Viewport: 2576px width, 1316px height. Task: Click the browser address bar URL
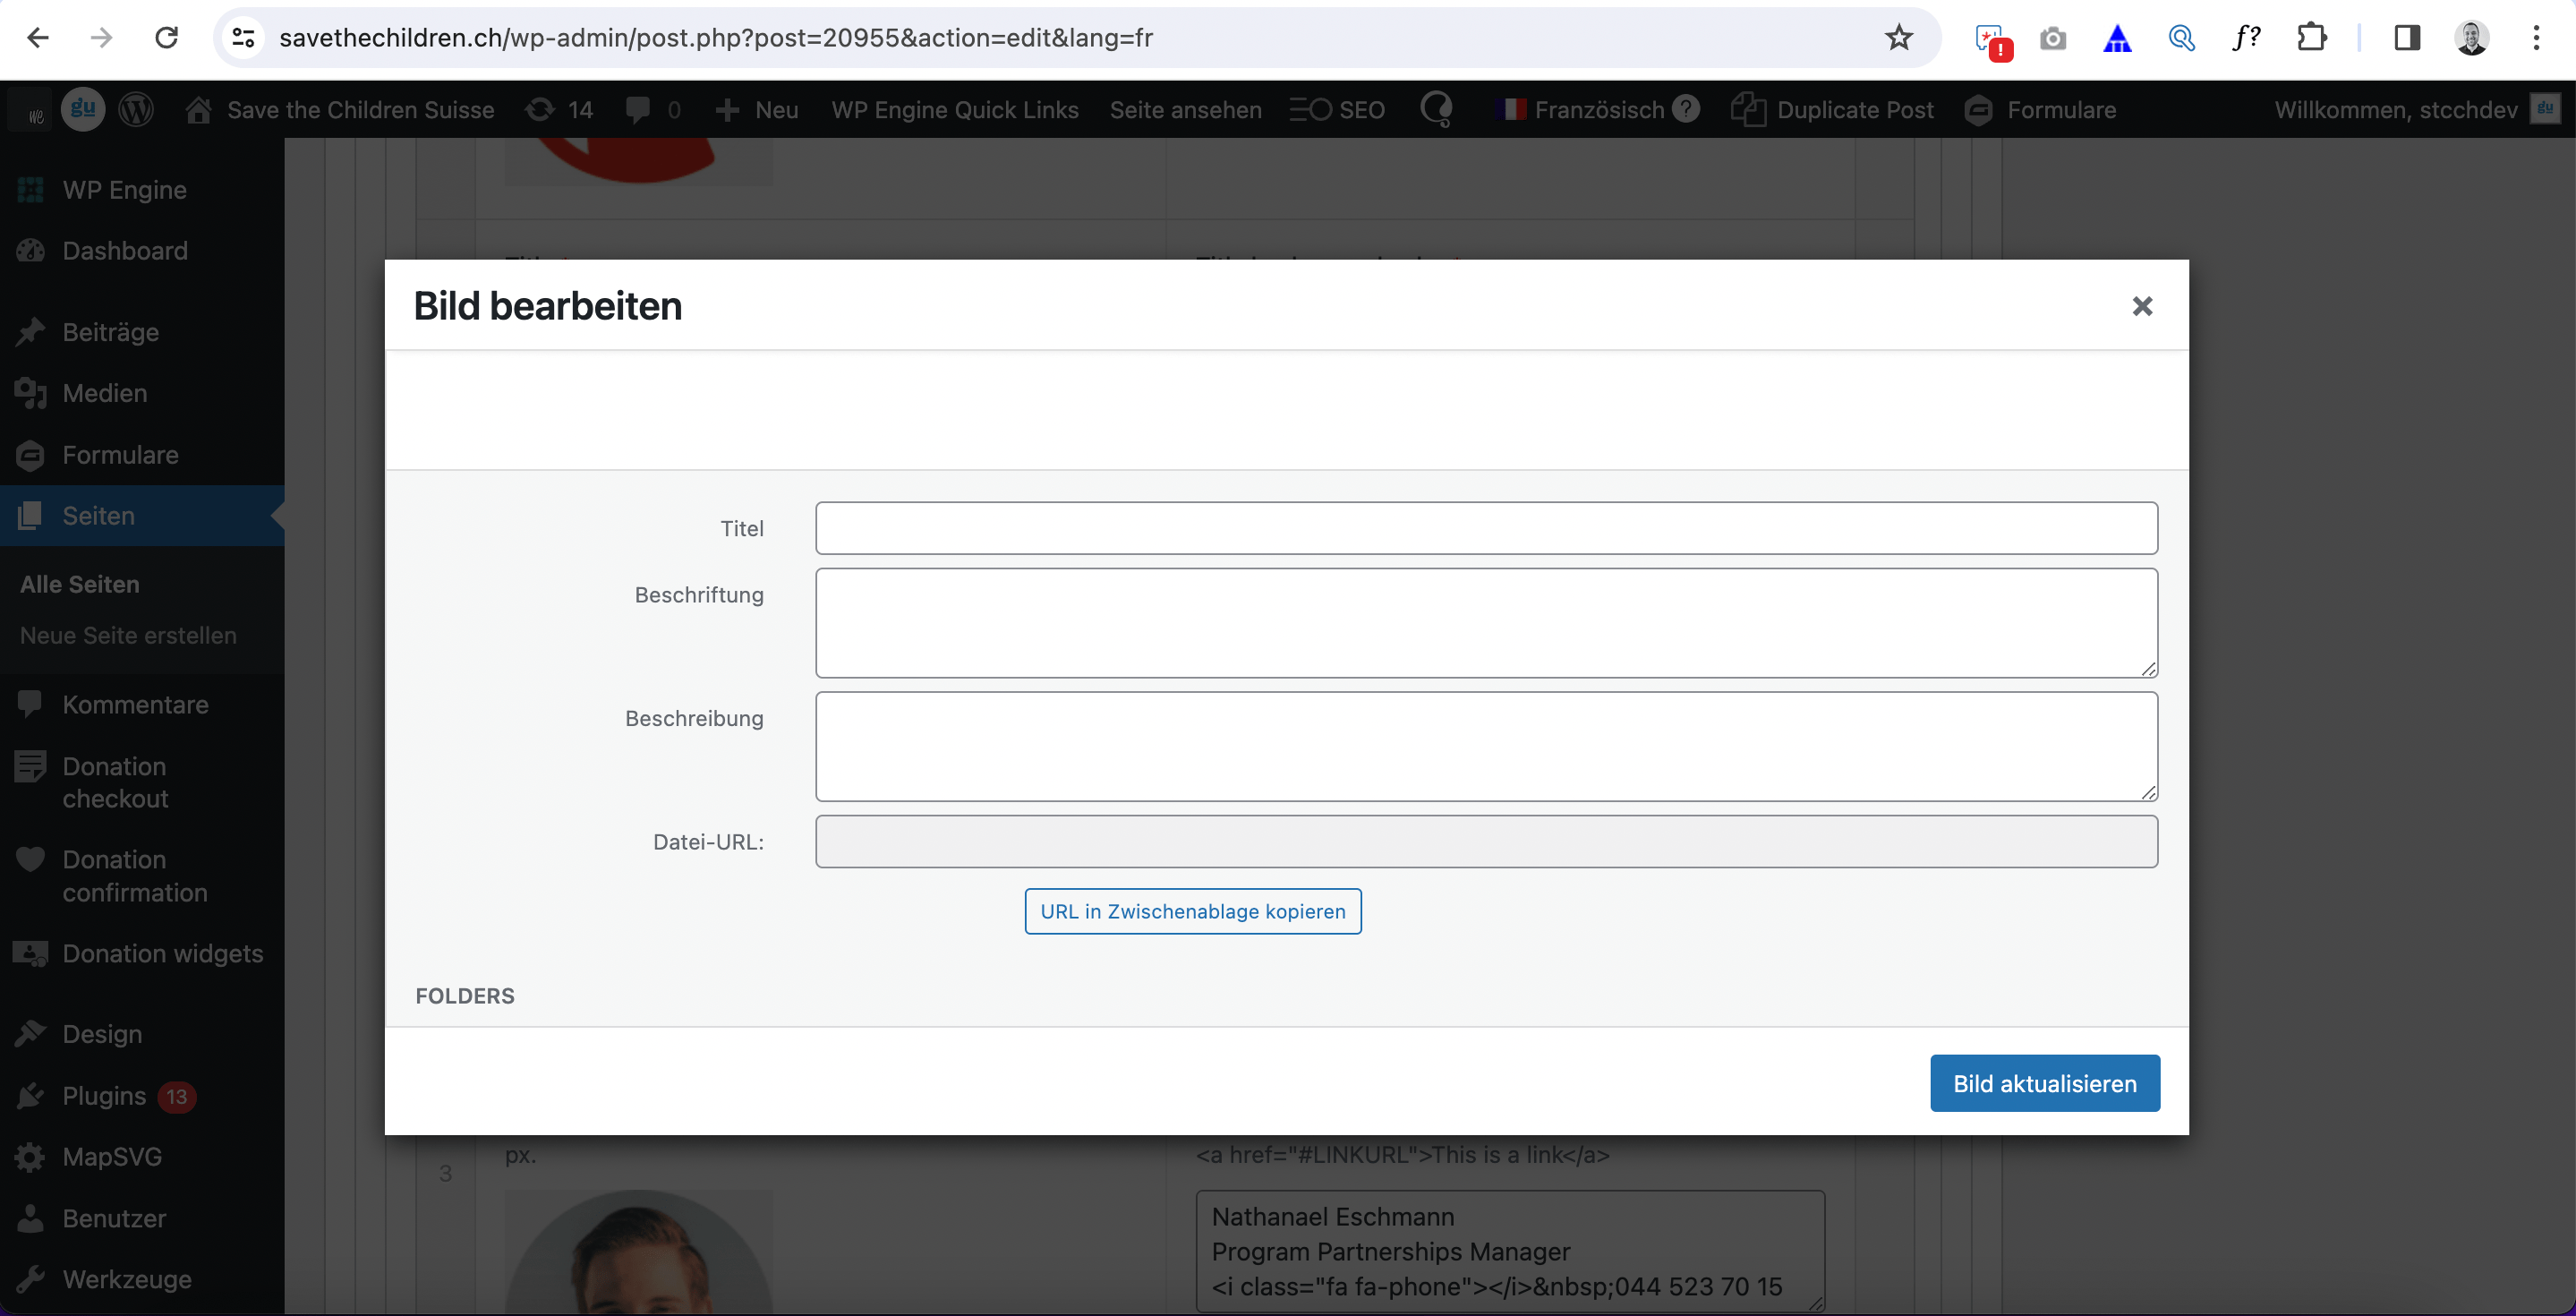pyautogui.click(x=716, y=38)
